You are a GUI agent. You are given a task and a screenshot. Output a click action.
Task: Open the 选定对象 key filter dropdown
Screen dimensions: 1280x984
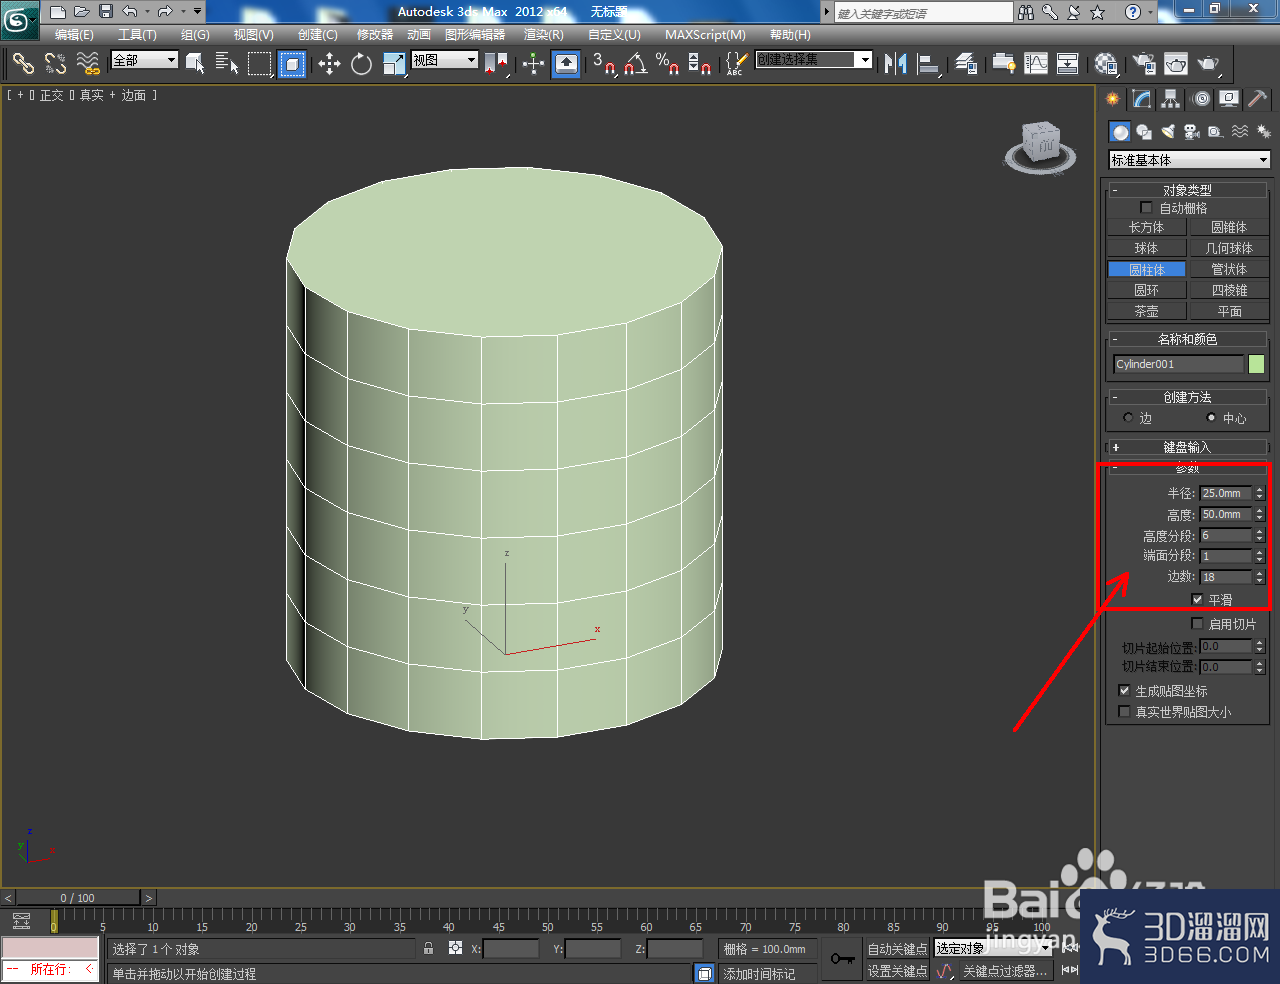point(992,948)
